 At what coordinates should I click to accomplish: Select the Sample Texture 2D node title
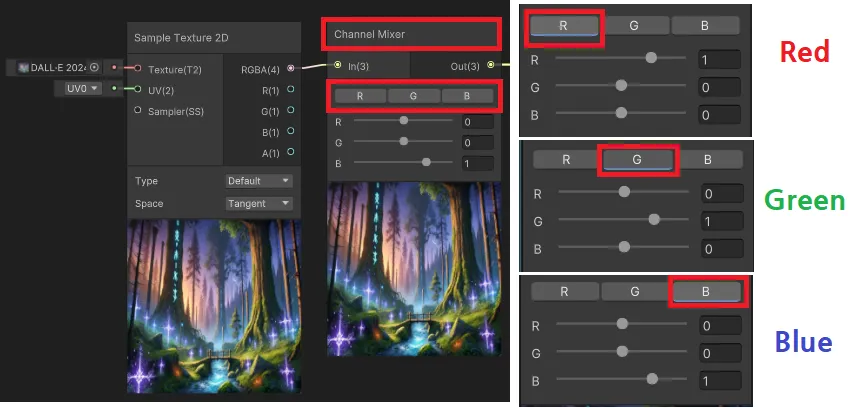point(181,38)
